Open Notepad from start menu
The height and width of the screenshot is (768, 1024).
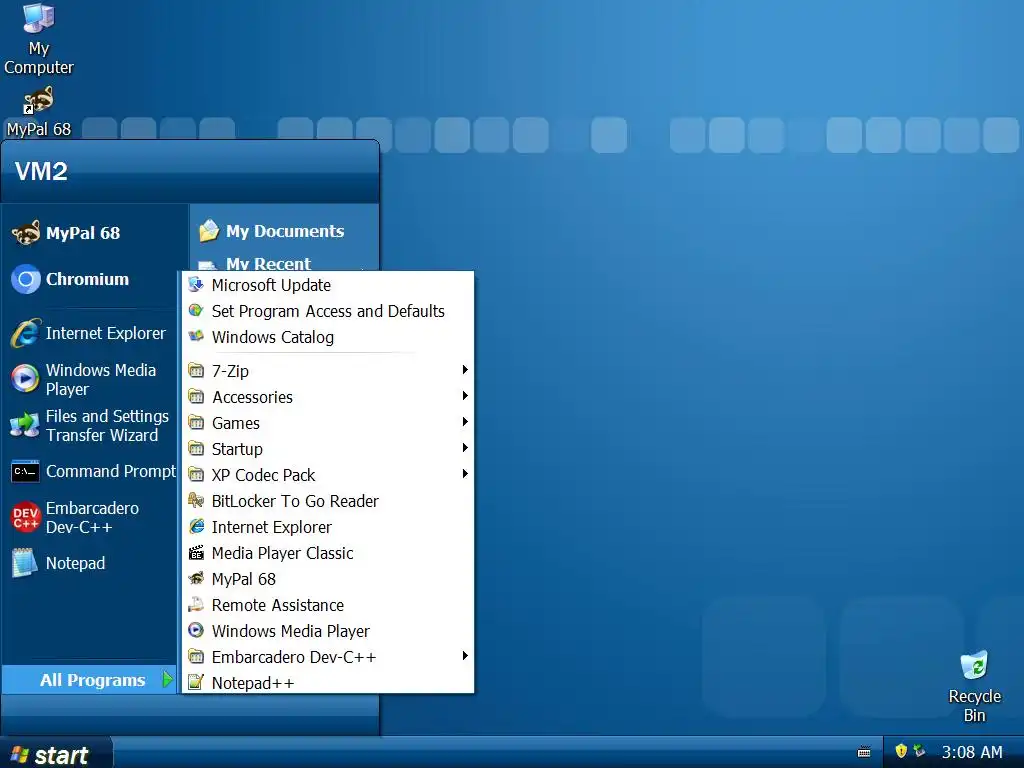(89, 564)
